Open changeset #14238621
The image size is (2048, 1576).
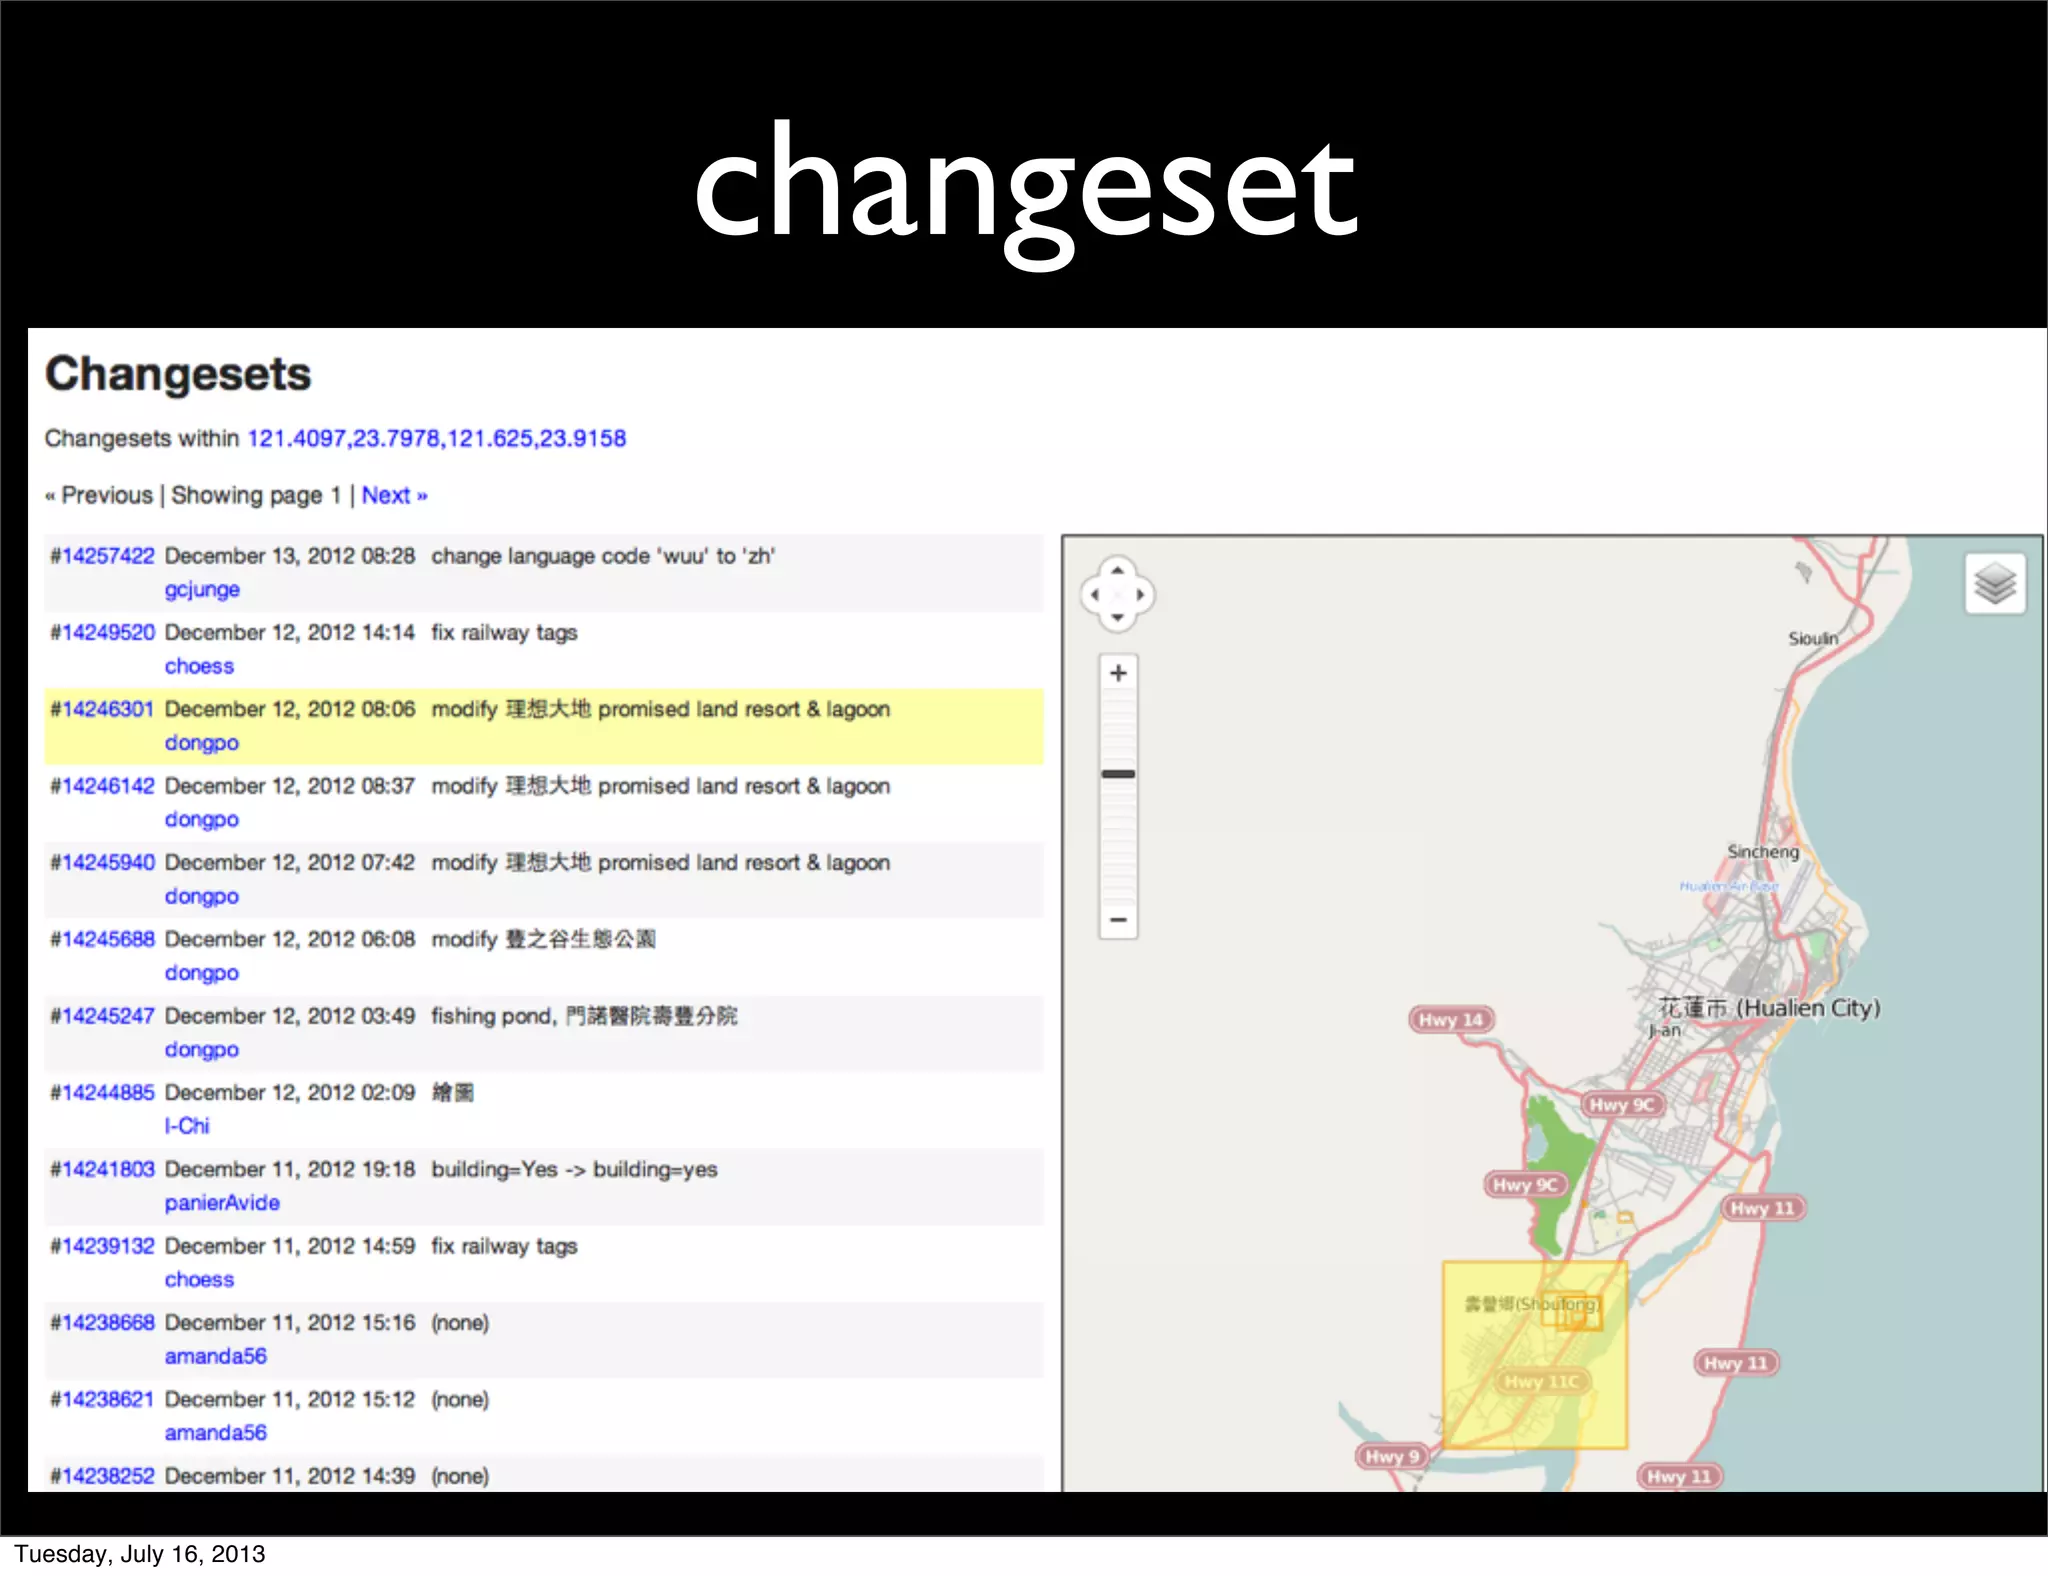[x=102, y=1399]
